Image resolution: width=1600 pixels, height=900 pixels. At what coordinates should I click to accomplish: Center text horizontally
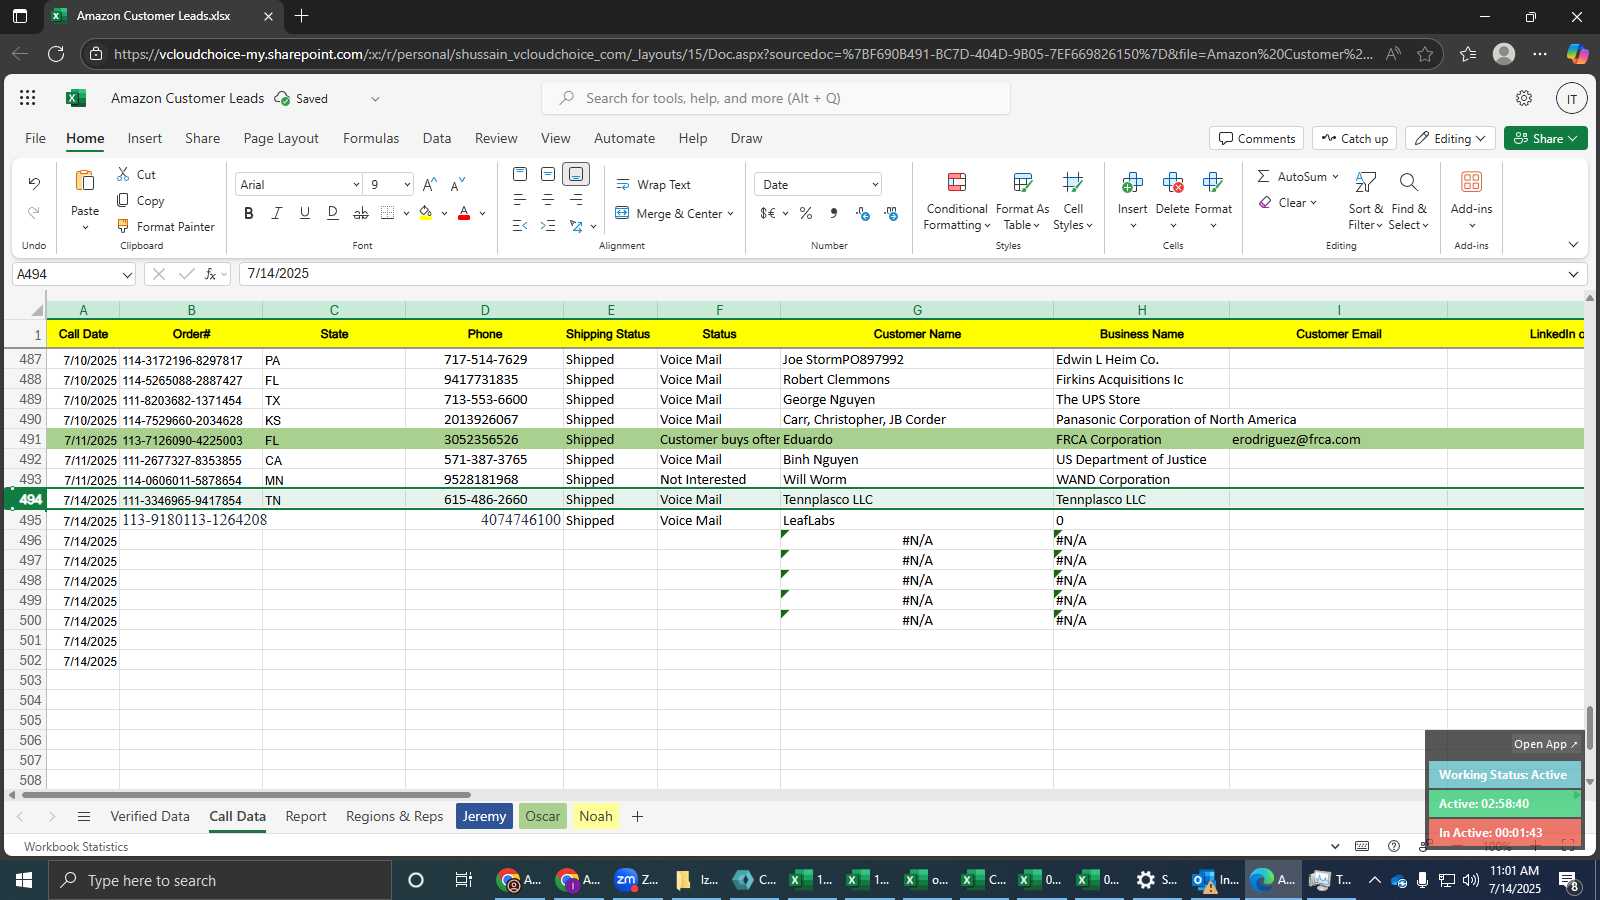click(x=548, y=200)
